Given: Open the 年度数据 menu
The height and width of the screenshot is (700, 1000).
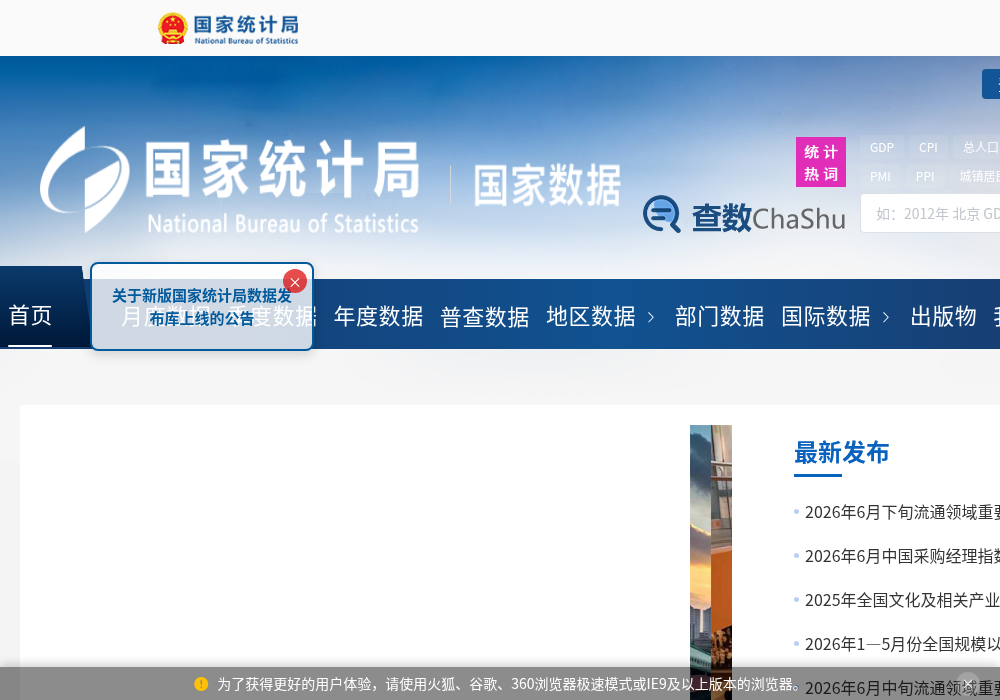Looking at the screenshot, I should pyautogui.click(x=379, y=316).
